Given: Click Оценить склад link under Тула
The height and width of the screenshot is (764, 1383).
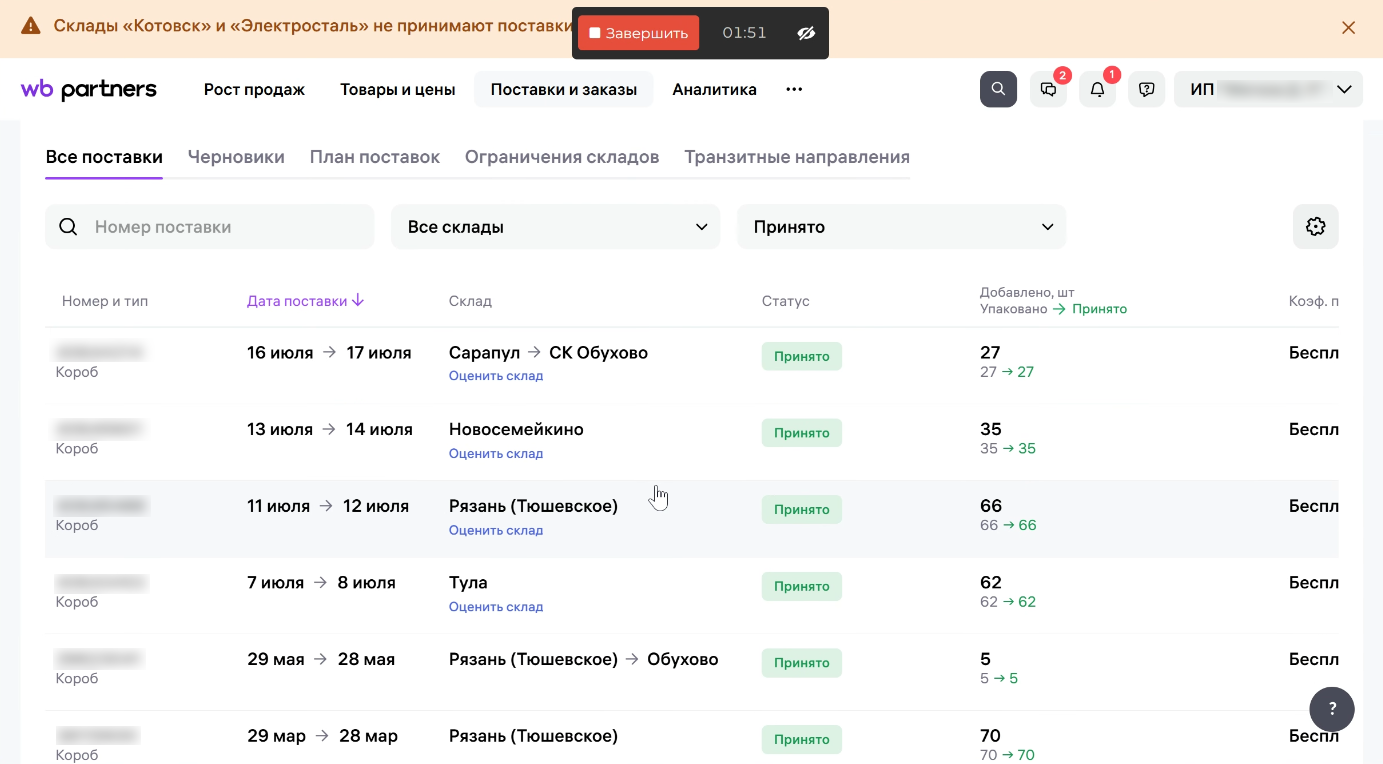Looking at the screenshot, I should tap(496, 607).
